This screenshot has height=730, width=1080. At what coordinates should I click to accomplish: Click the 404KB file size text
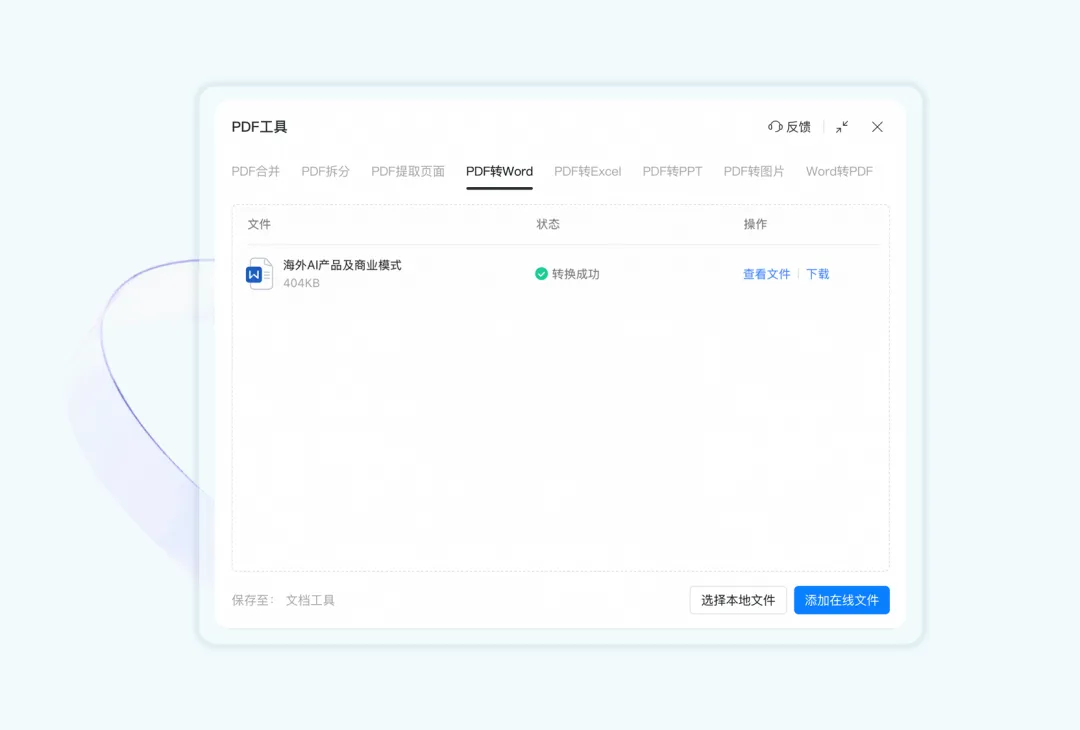pyautogui.click(x=301, y=283)
